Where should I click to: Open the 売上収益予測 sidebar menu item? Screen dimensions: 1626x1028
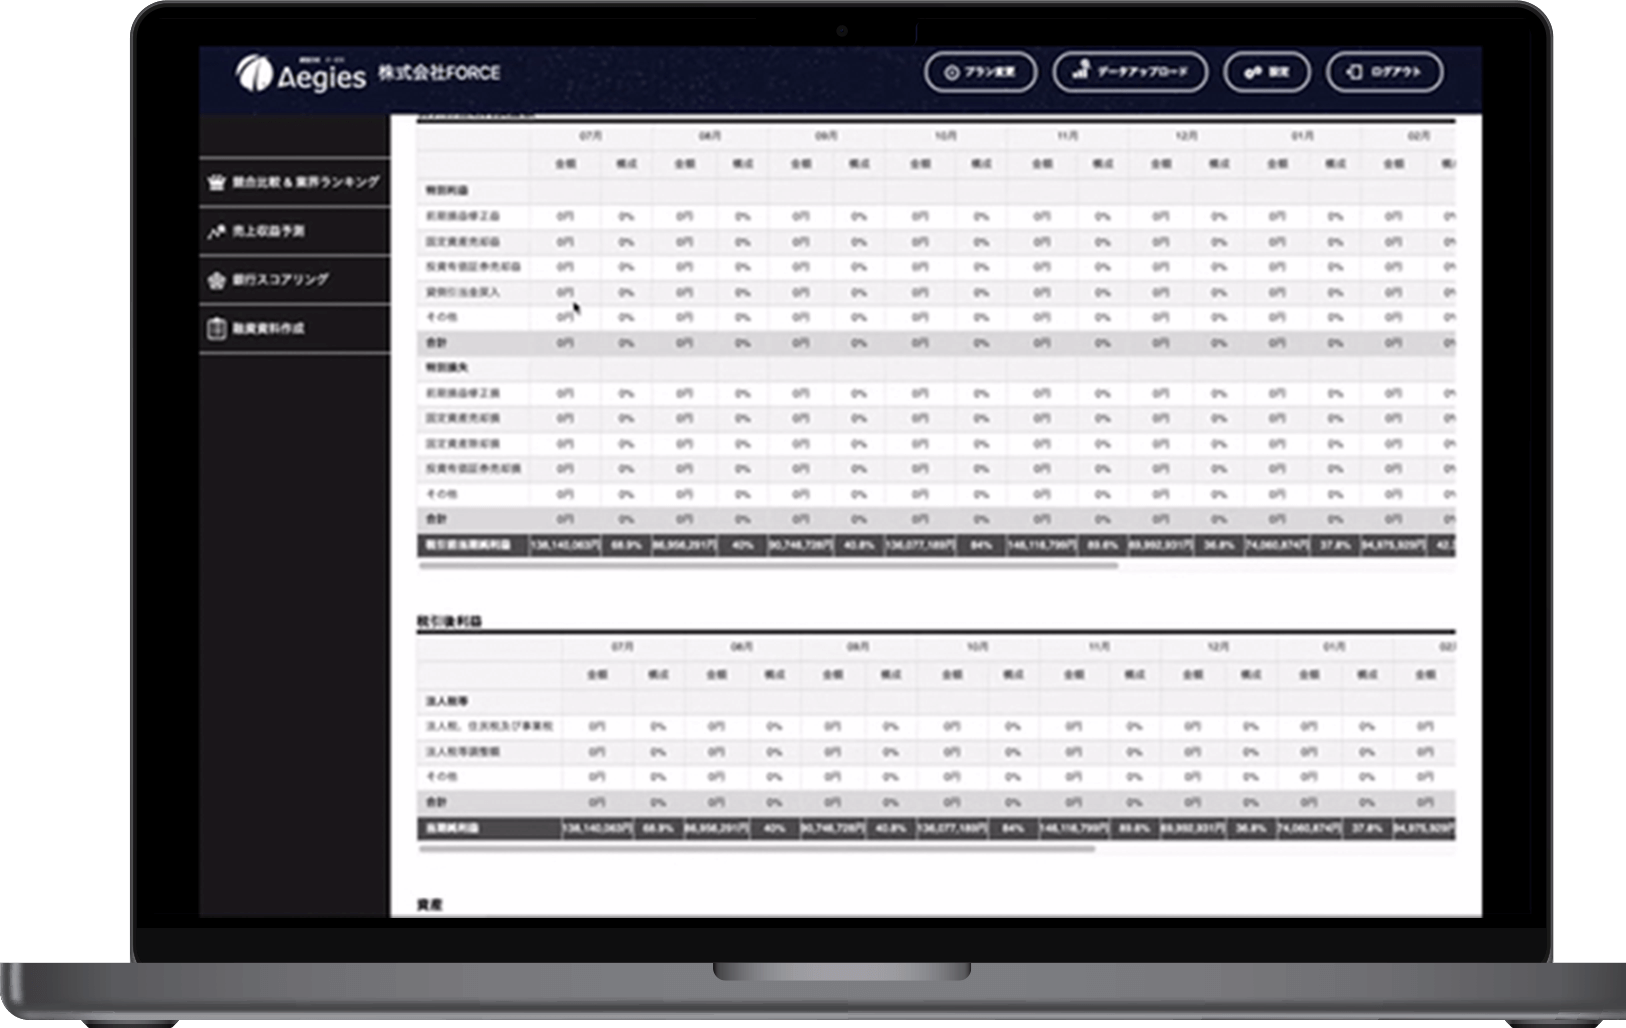click(268, 231)
